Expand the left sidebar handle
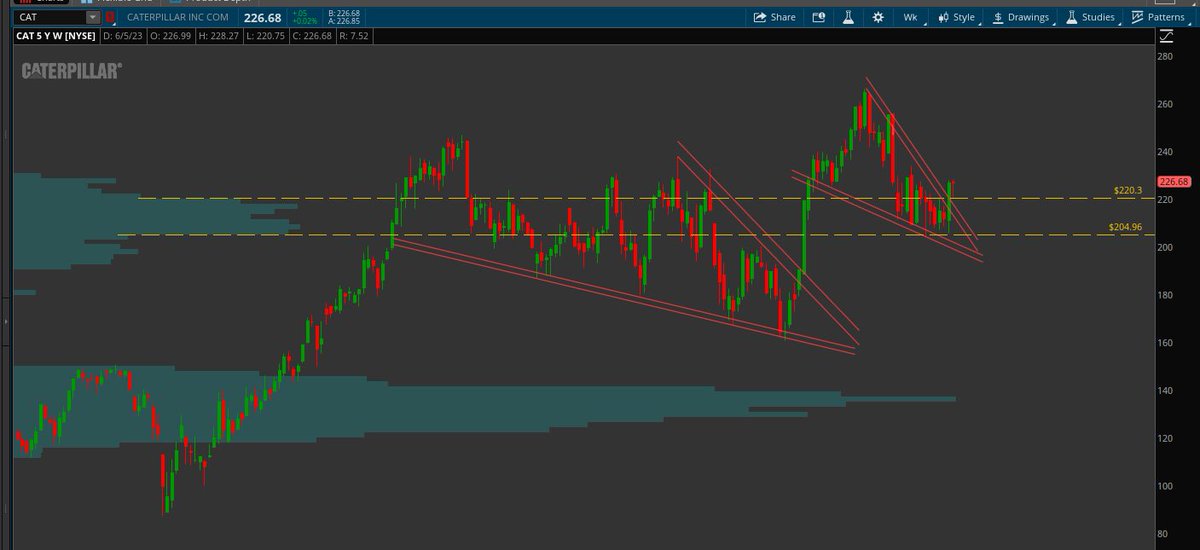 (x=5, y=322)
